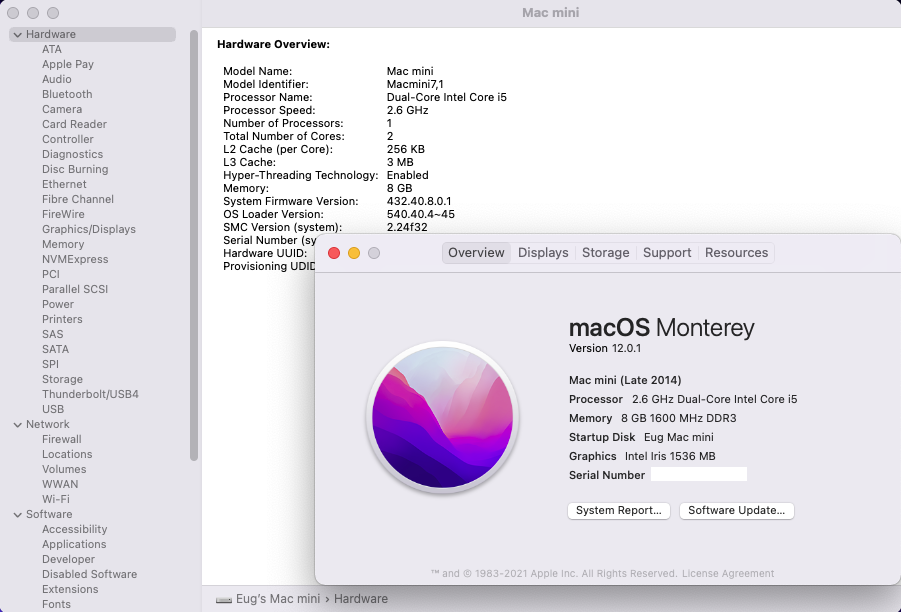Image resolution: width=901 pixels, height=612 pixels.
Task: Collapse the Hardware section in sidebar
Action: (17, 34)
